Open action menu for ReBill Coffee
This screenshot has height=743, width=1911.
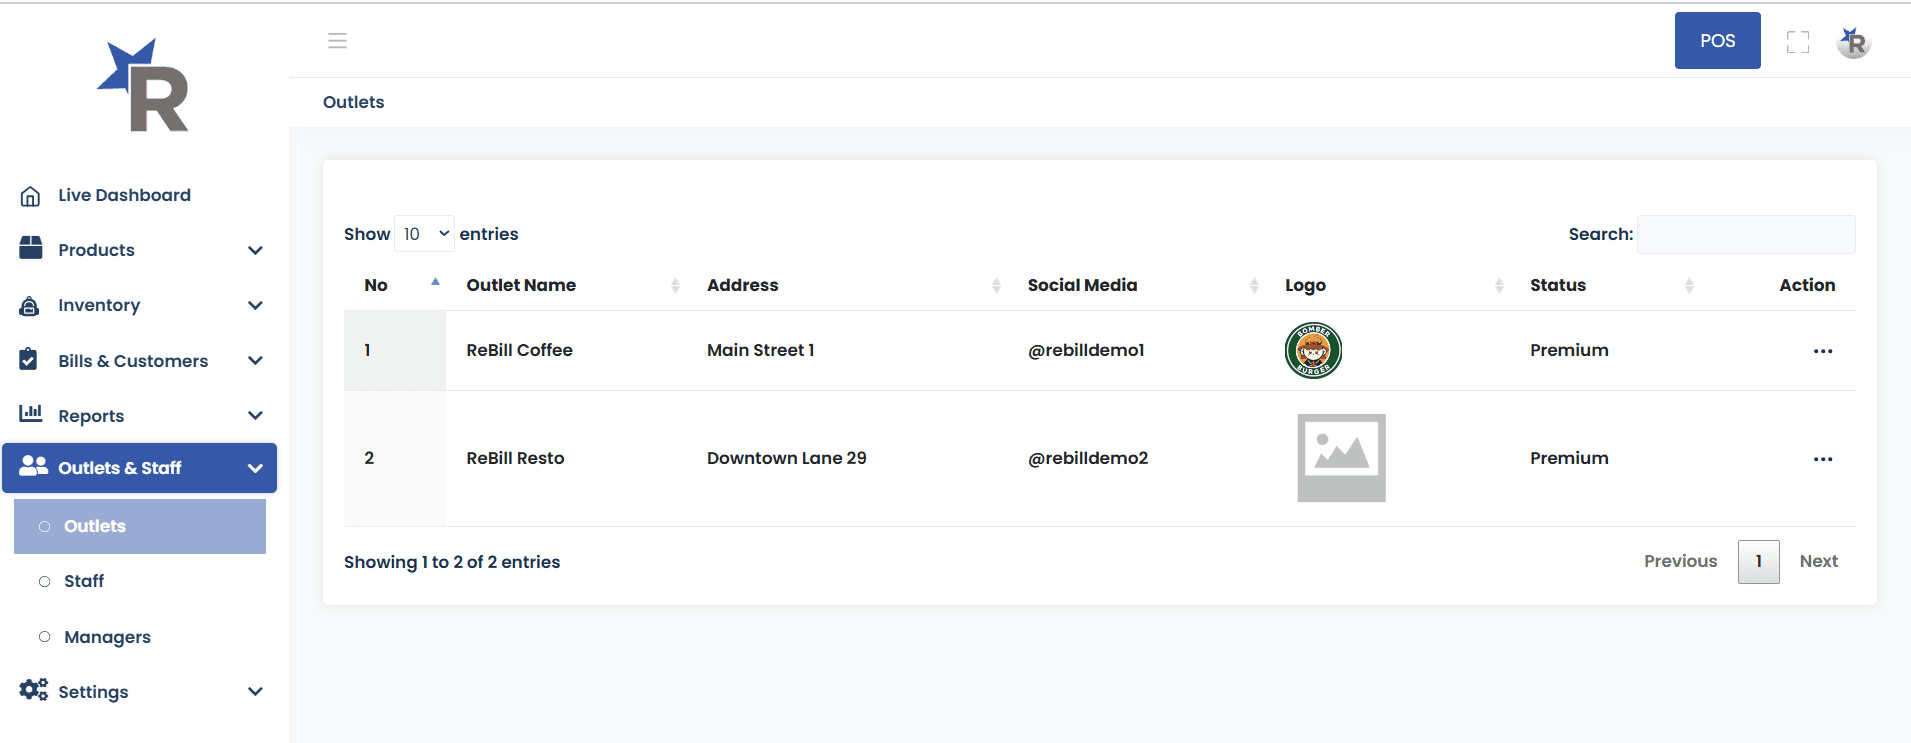[1822, 351]
